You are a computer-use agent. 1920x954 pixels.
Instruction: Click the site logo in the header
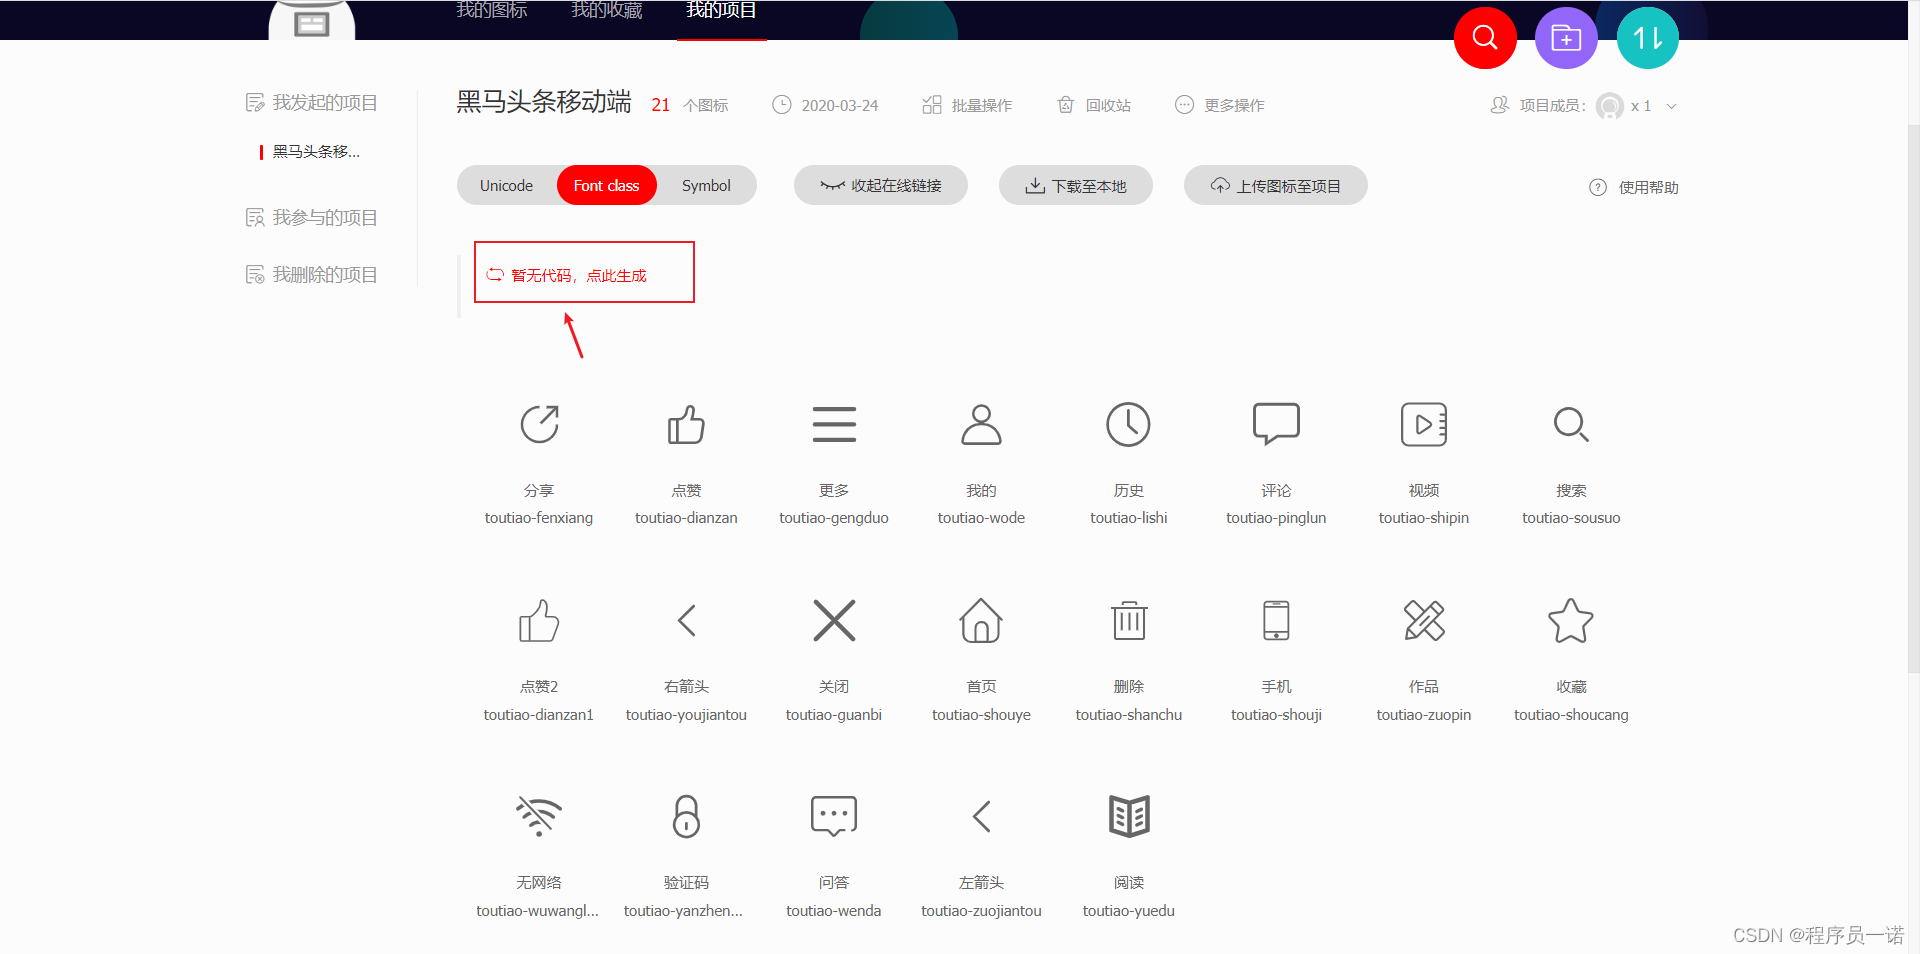click(x=312, y=20)
